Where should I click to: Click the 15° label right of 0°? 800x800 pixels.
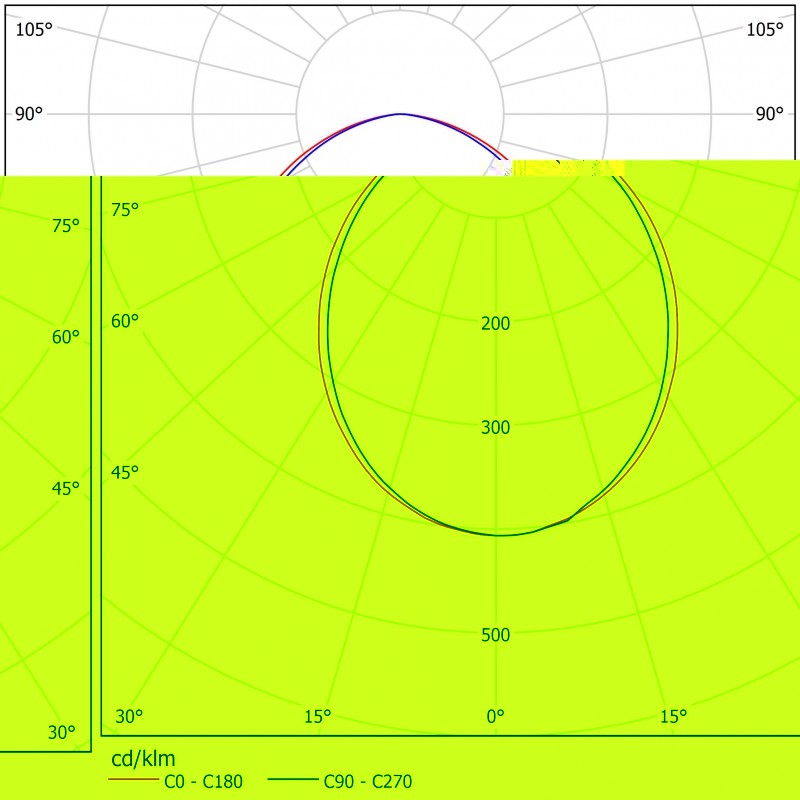point(673,716)
